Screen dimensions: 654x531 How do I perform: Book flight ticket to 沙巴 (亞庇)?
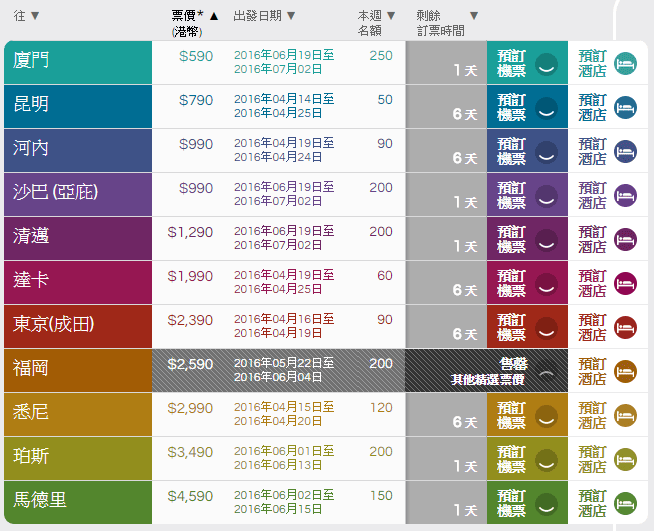(512, 195)
